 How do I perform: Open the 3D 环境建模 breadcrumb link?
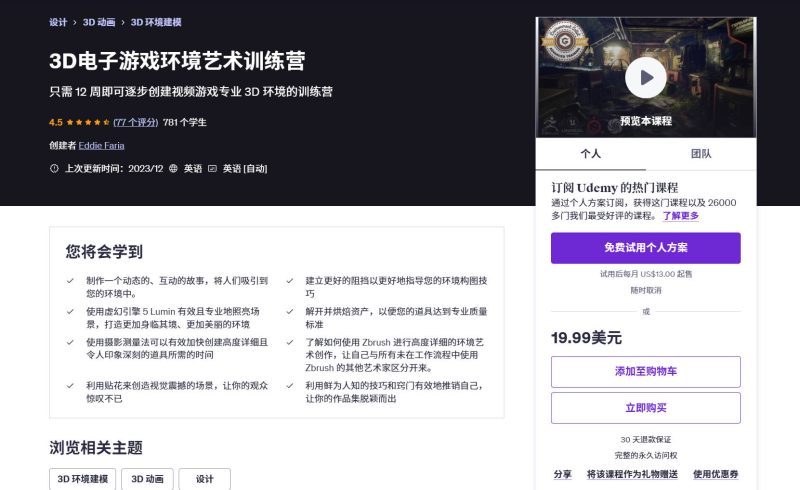pyautogui.click(x=156, y=22)
